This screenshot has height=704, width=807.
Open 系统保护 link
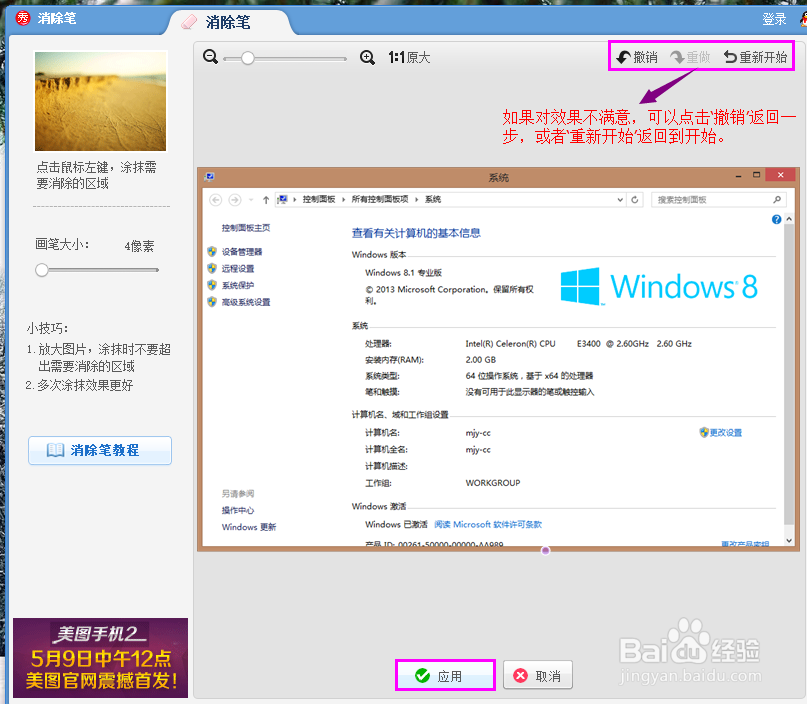pyautogui.click(x=238, y=285)
